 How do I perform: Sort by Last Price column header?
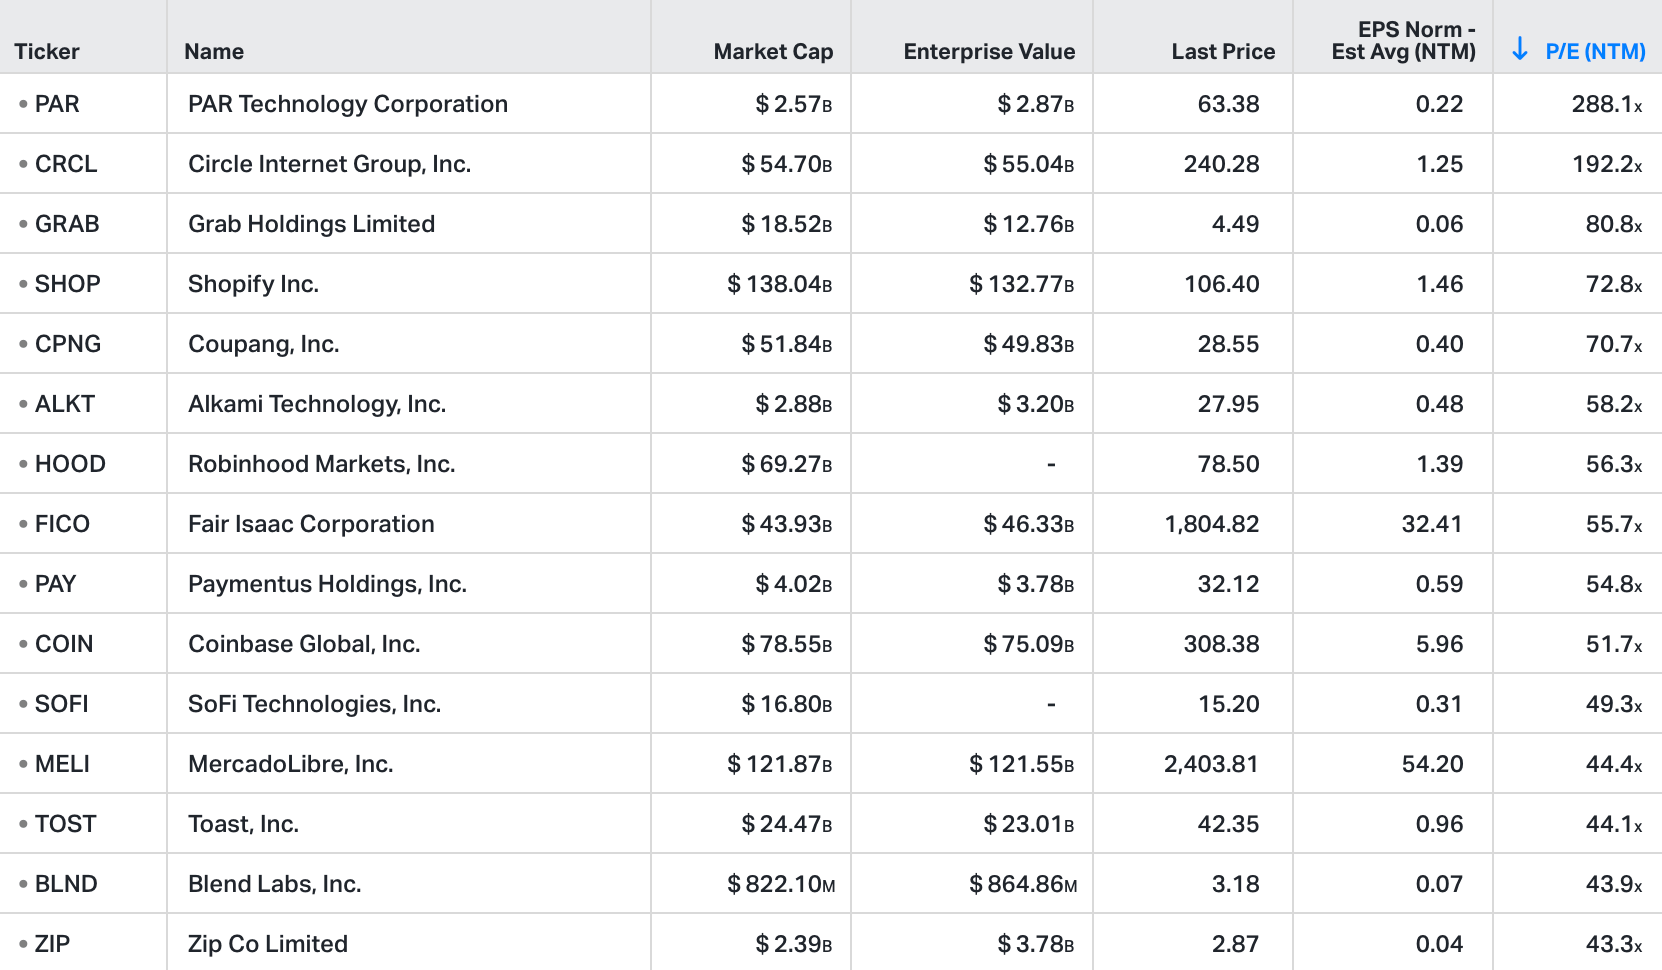click(1222, 51)
